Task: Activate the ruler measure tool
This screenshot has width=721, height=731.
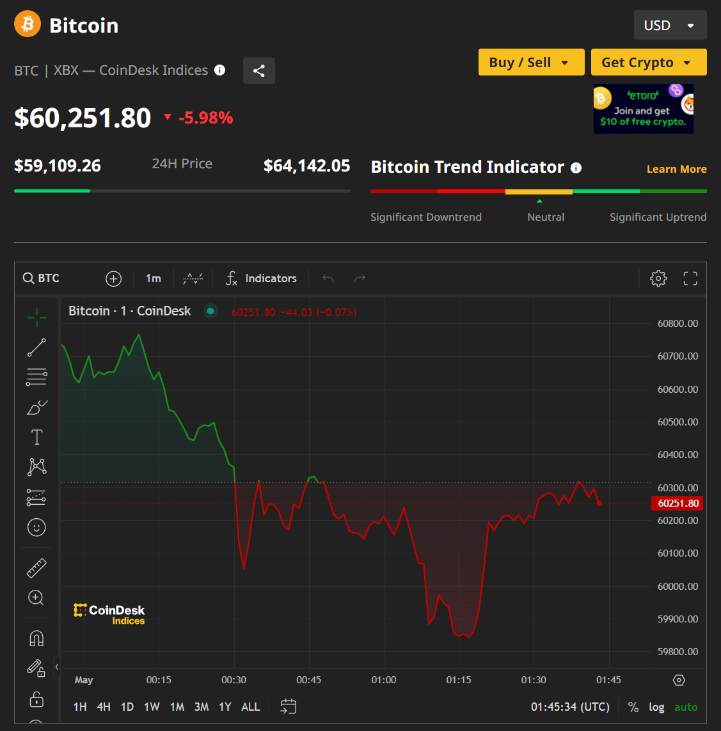Action: coord(36,568)
